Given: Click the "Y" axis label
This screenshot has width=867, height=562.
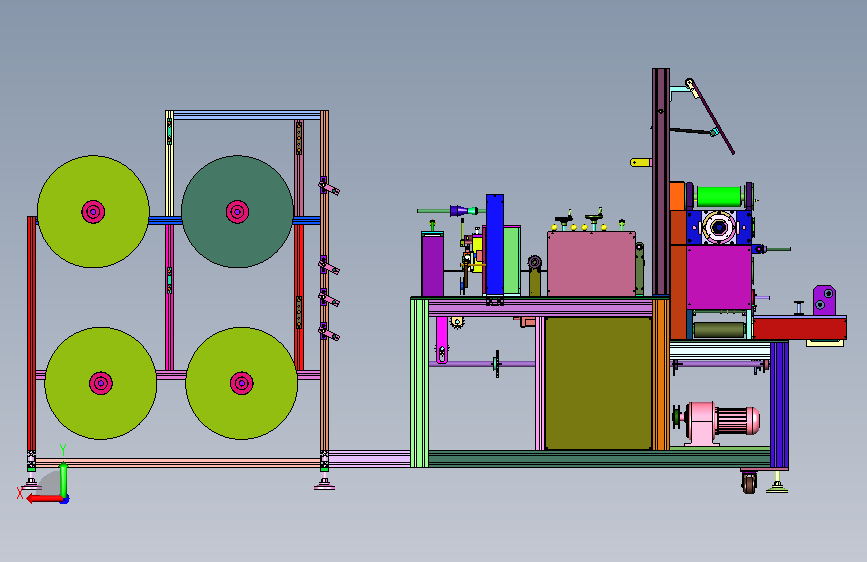Looking at the screenshot, I should tap(63, 450).
